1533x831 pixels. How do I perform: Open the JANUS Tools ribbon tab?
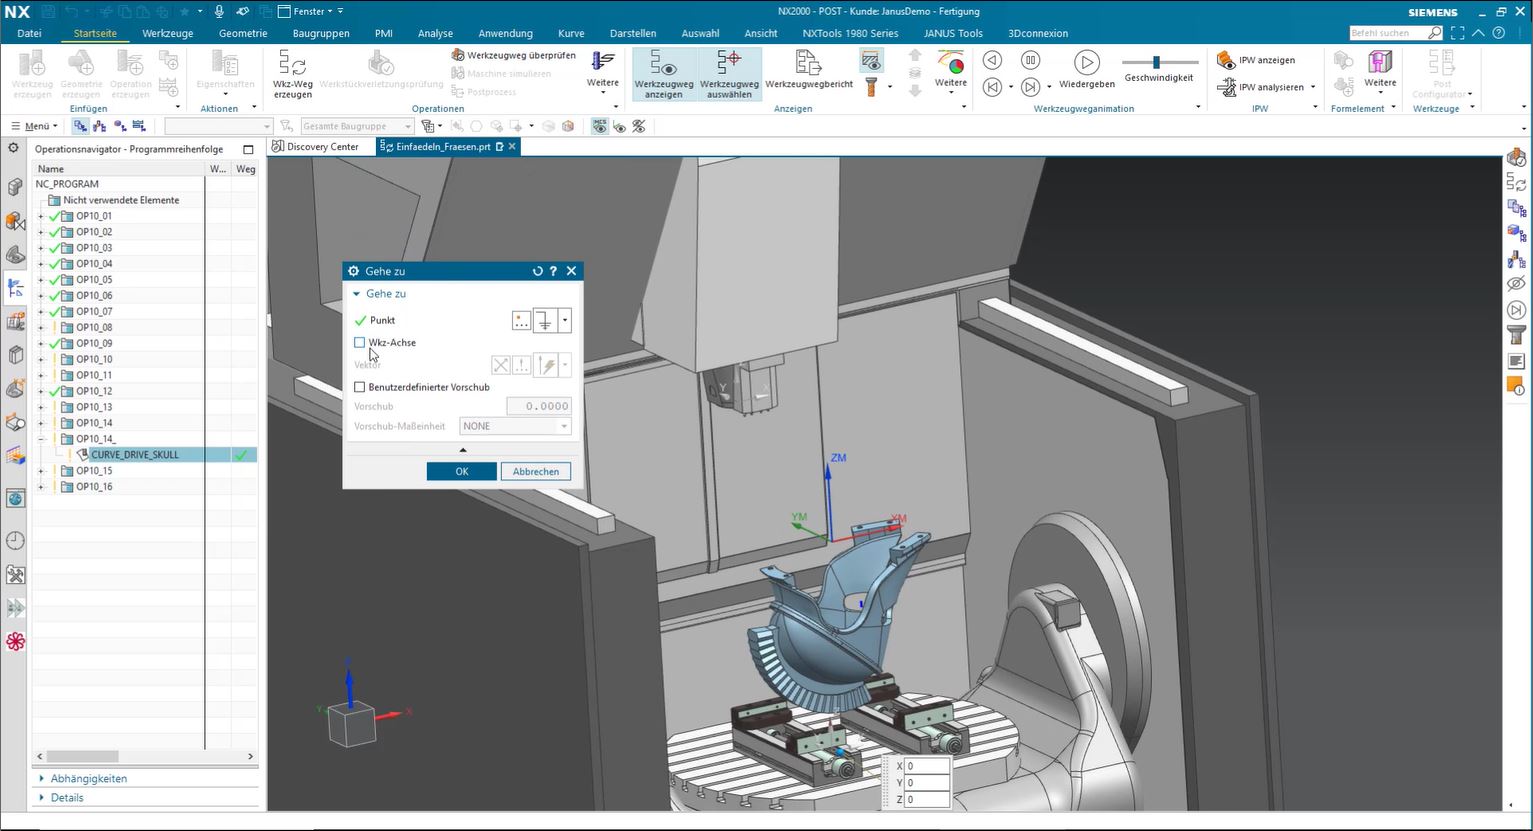(953, 33)
